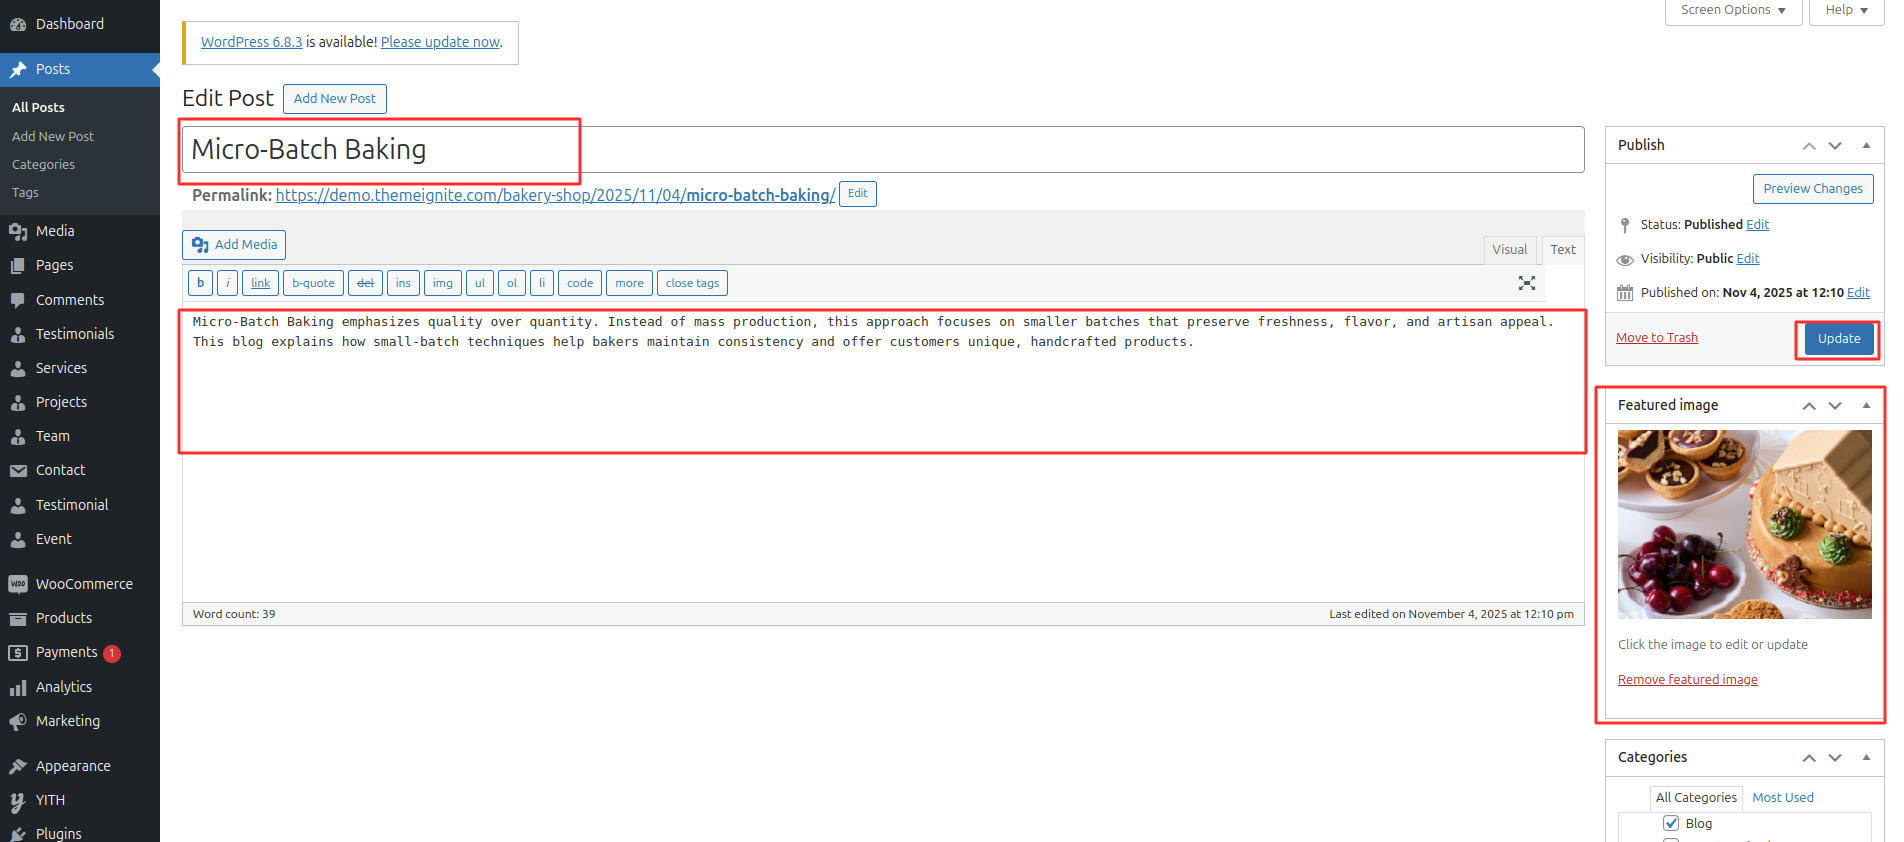1904x842 pixels.
Task: Click the Analytics bar chart icon
Action: [x=18, y=687]
